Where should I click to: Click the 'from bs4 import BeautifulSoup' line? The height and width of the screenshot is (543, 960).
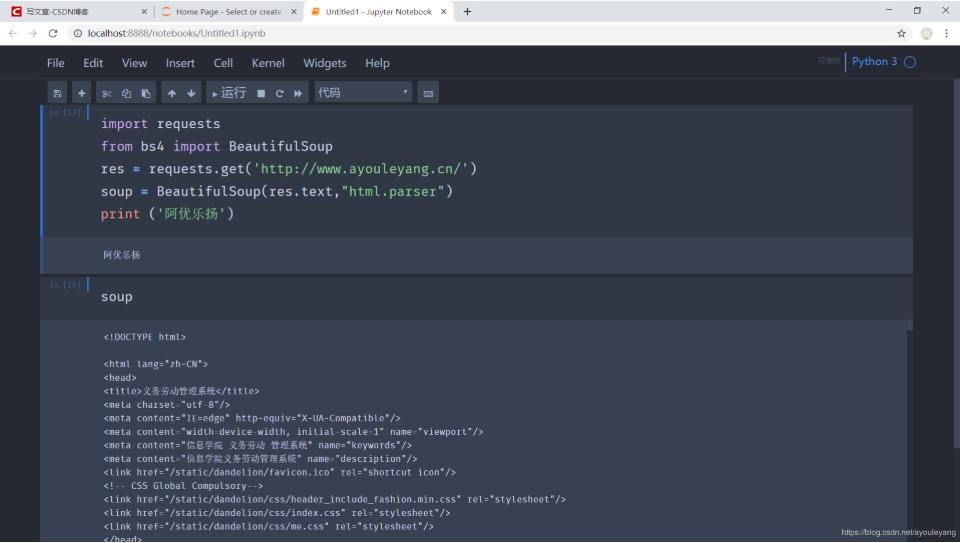click(x=217, y=146)
